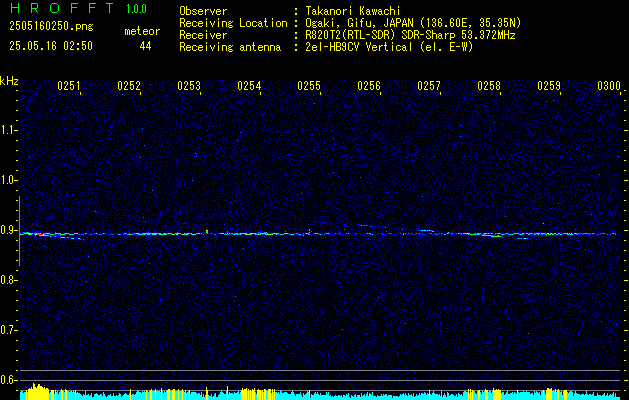Click the 0253 time marker
Screen dimensions: 629x400
click(x=189, y=86)
